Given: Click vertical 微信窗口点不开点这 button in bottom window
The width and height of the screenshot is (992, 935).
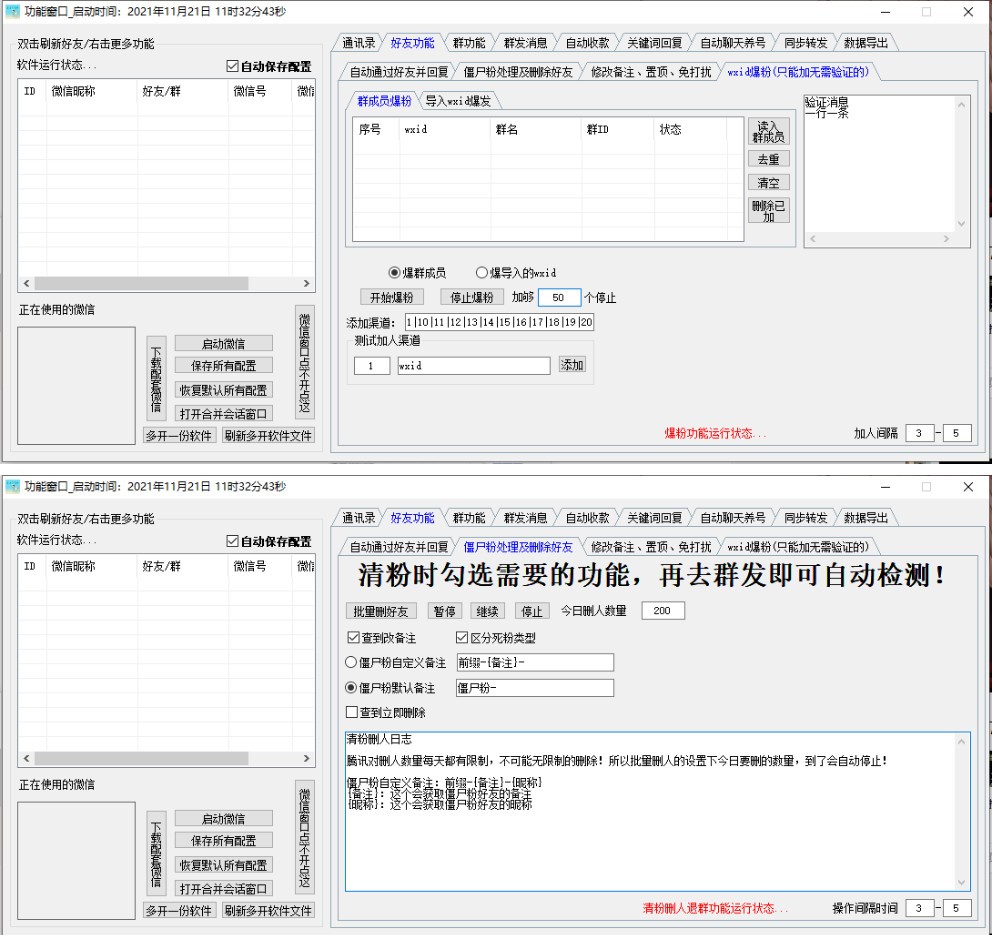Looking at the screenshot, I should [304, 836].
